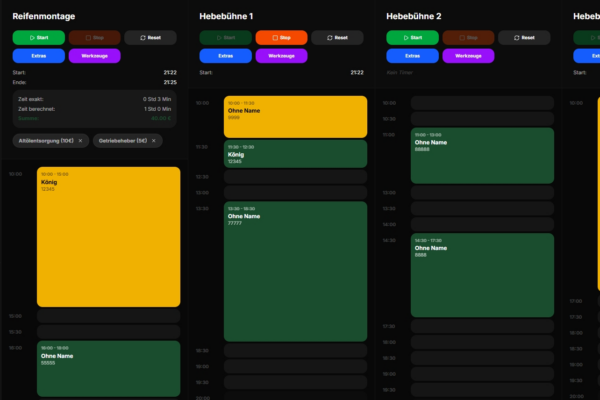The height and width of the screenshot is (400, 600).
Task: Start the Hebebühne 2 timer
Action: pyautogui.click(x=412, y=37)
